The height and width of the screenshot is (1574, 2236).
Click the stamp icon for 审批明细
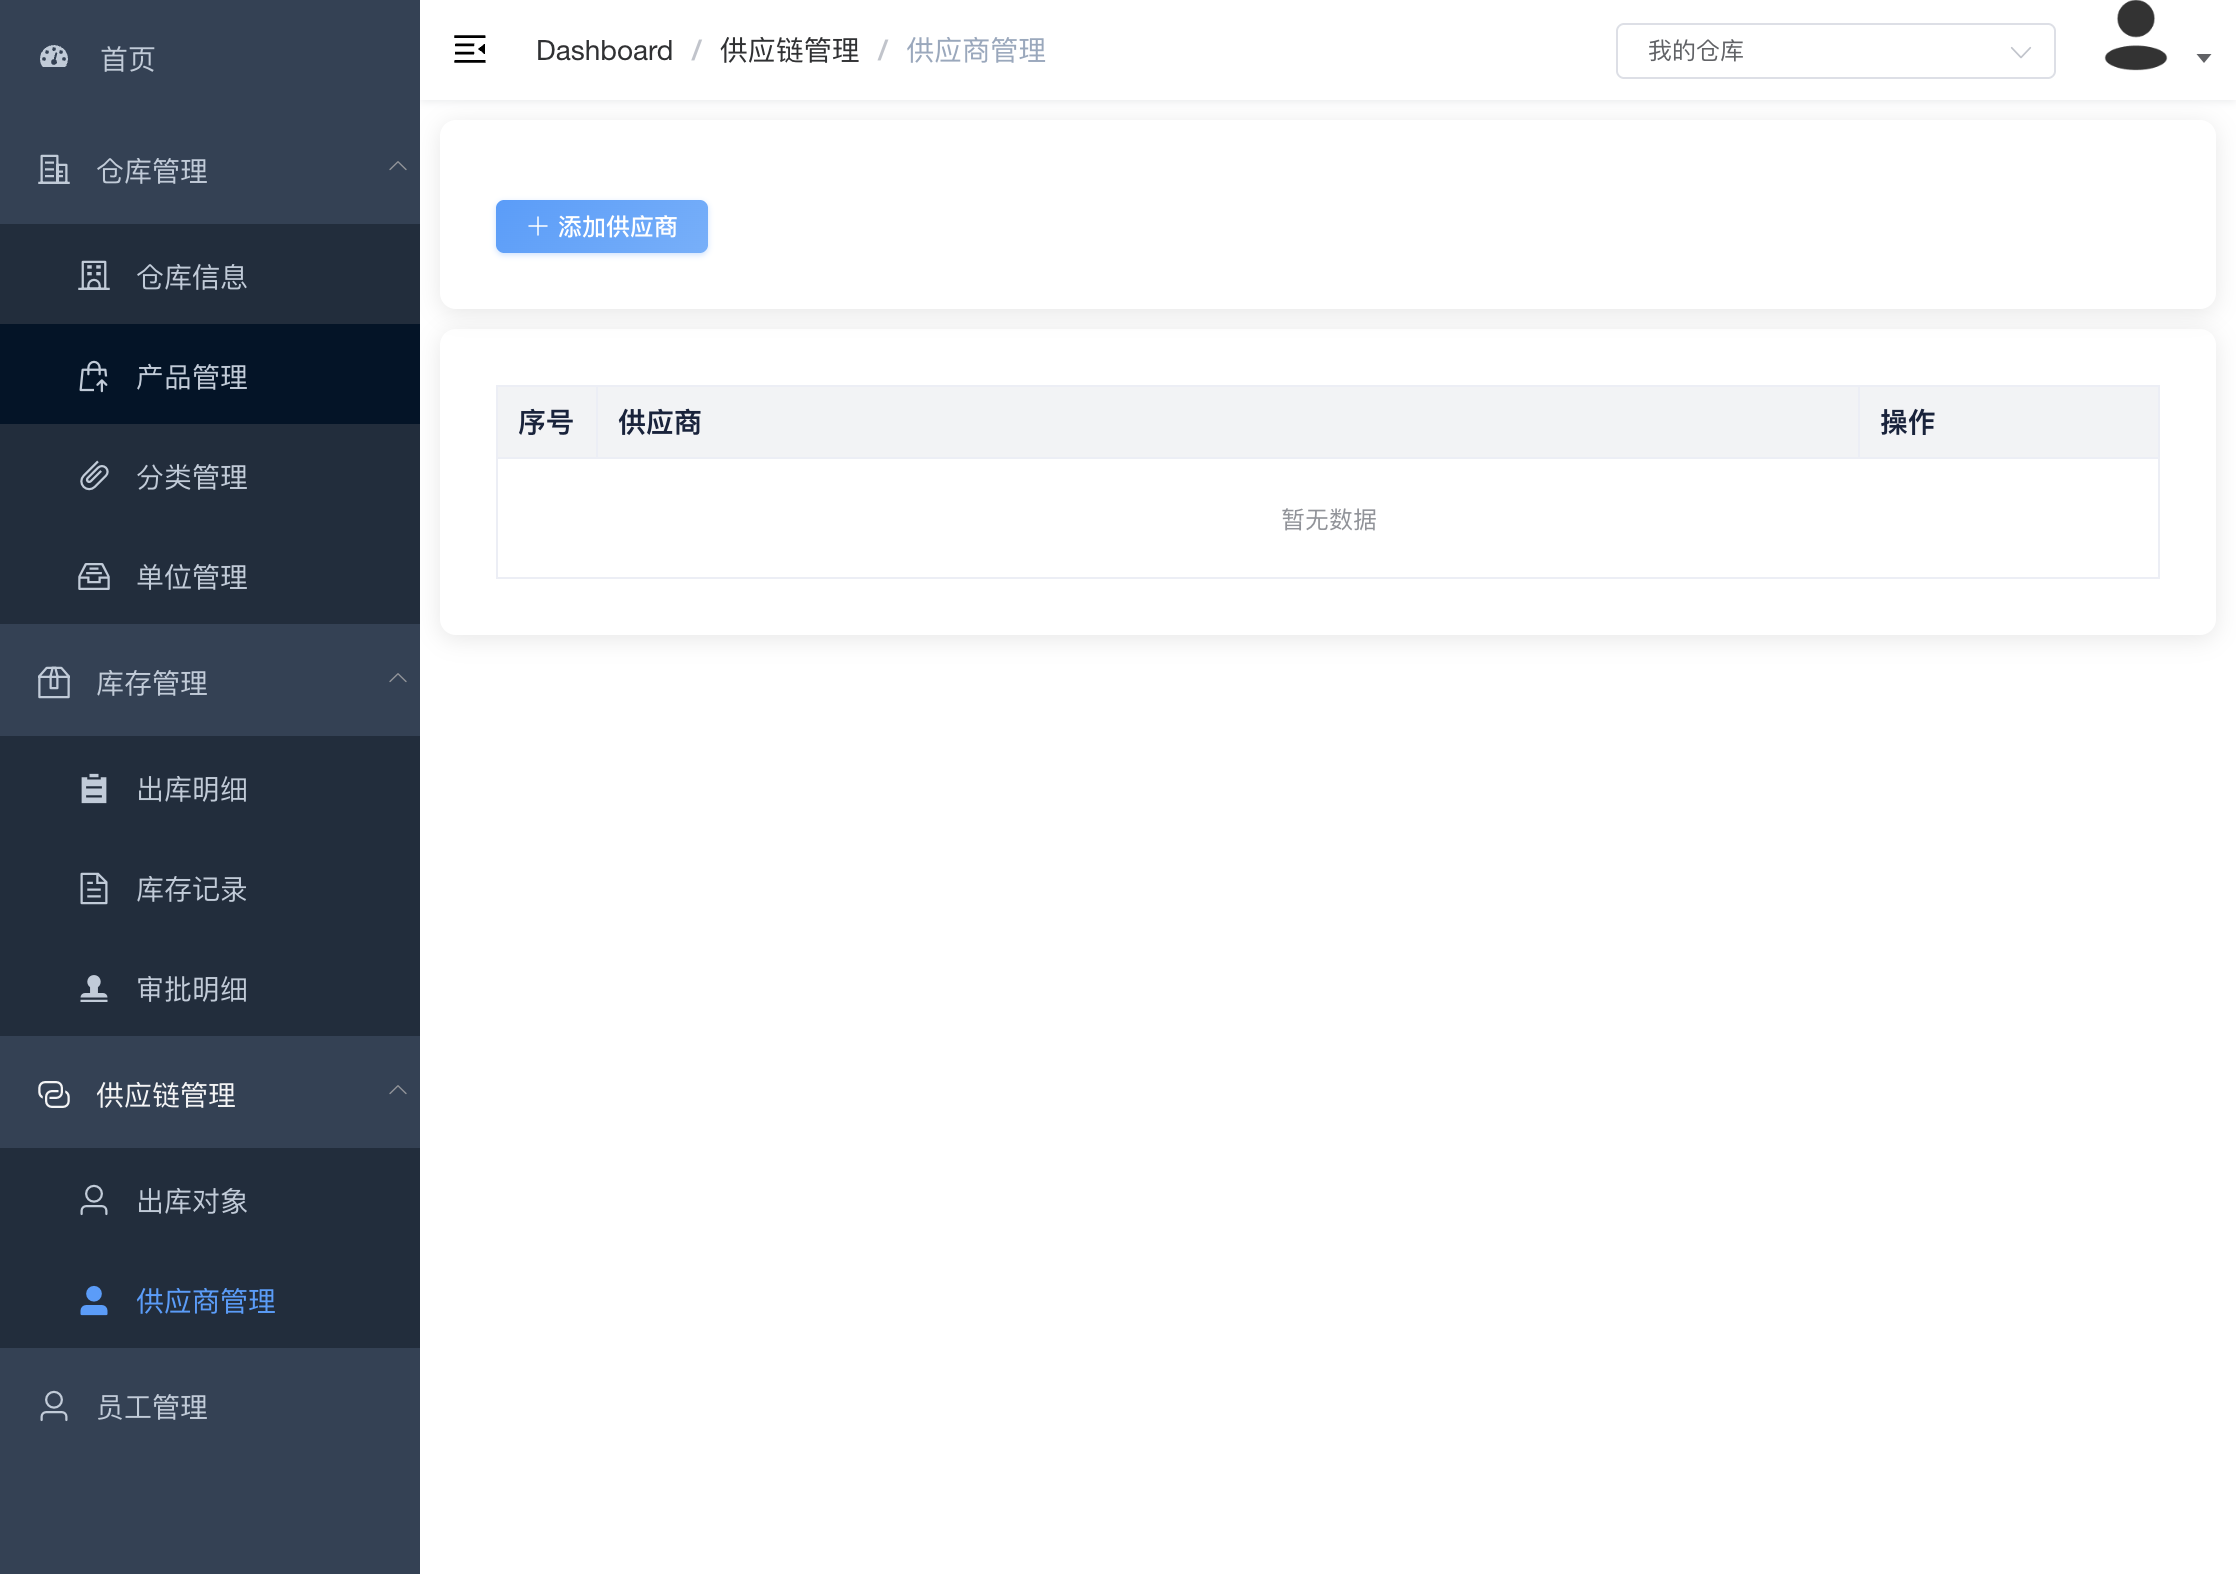click(94, 989)
